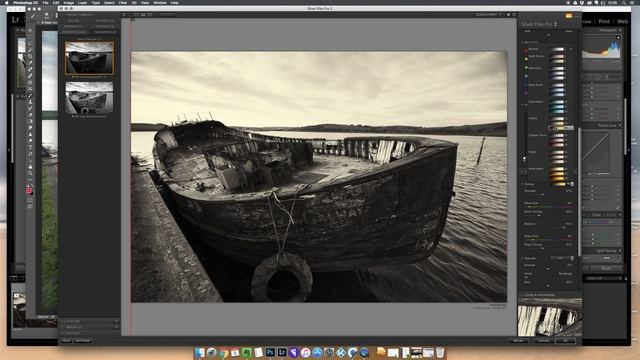Collapse the Color Filter section
Image resolution: width=640 pixels, height=360 pixels.
(x=522, y=42)
